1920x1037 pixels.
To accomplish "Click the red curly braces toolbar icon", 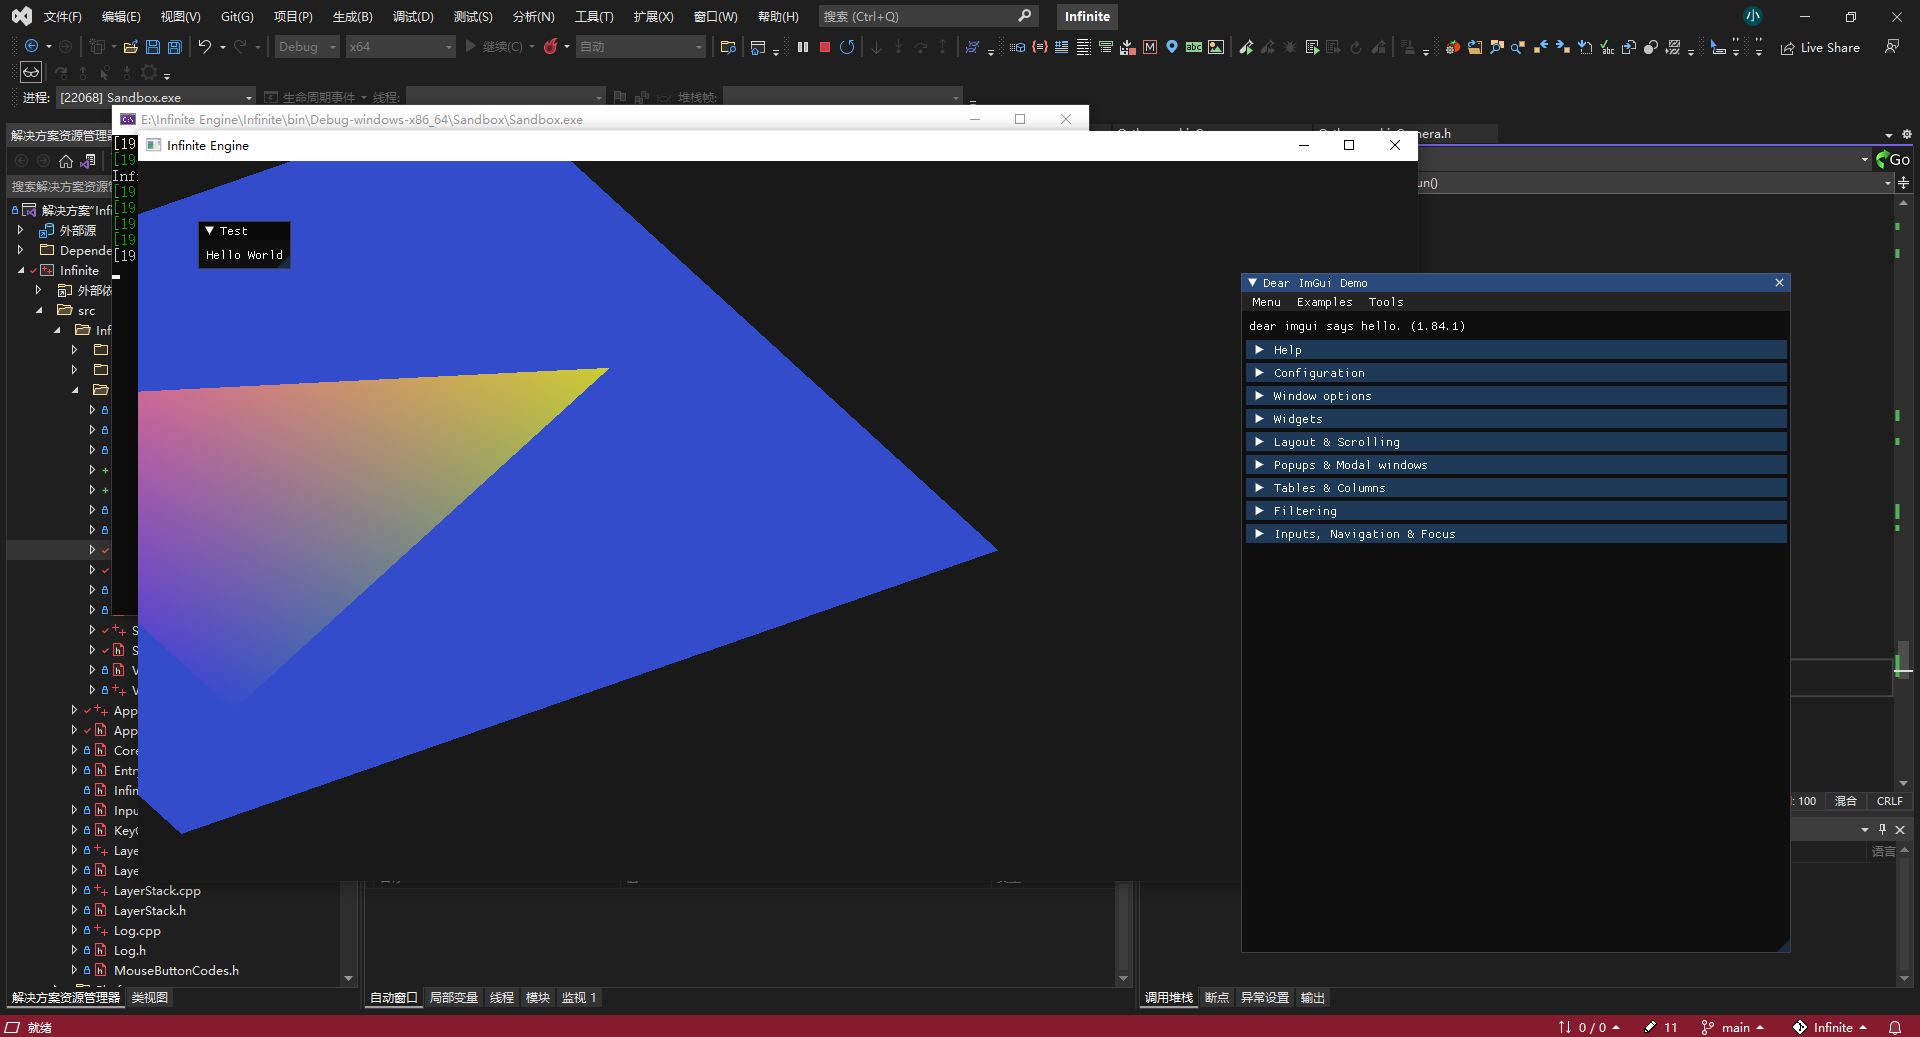I will pyautogui.click(x=1040, y=47).
